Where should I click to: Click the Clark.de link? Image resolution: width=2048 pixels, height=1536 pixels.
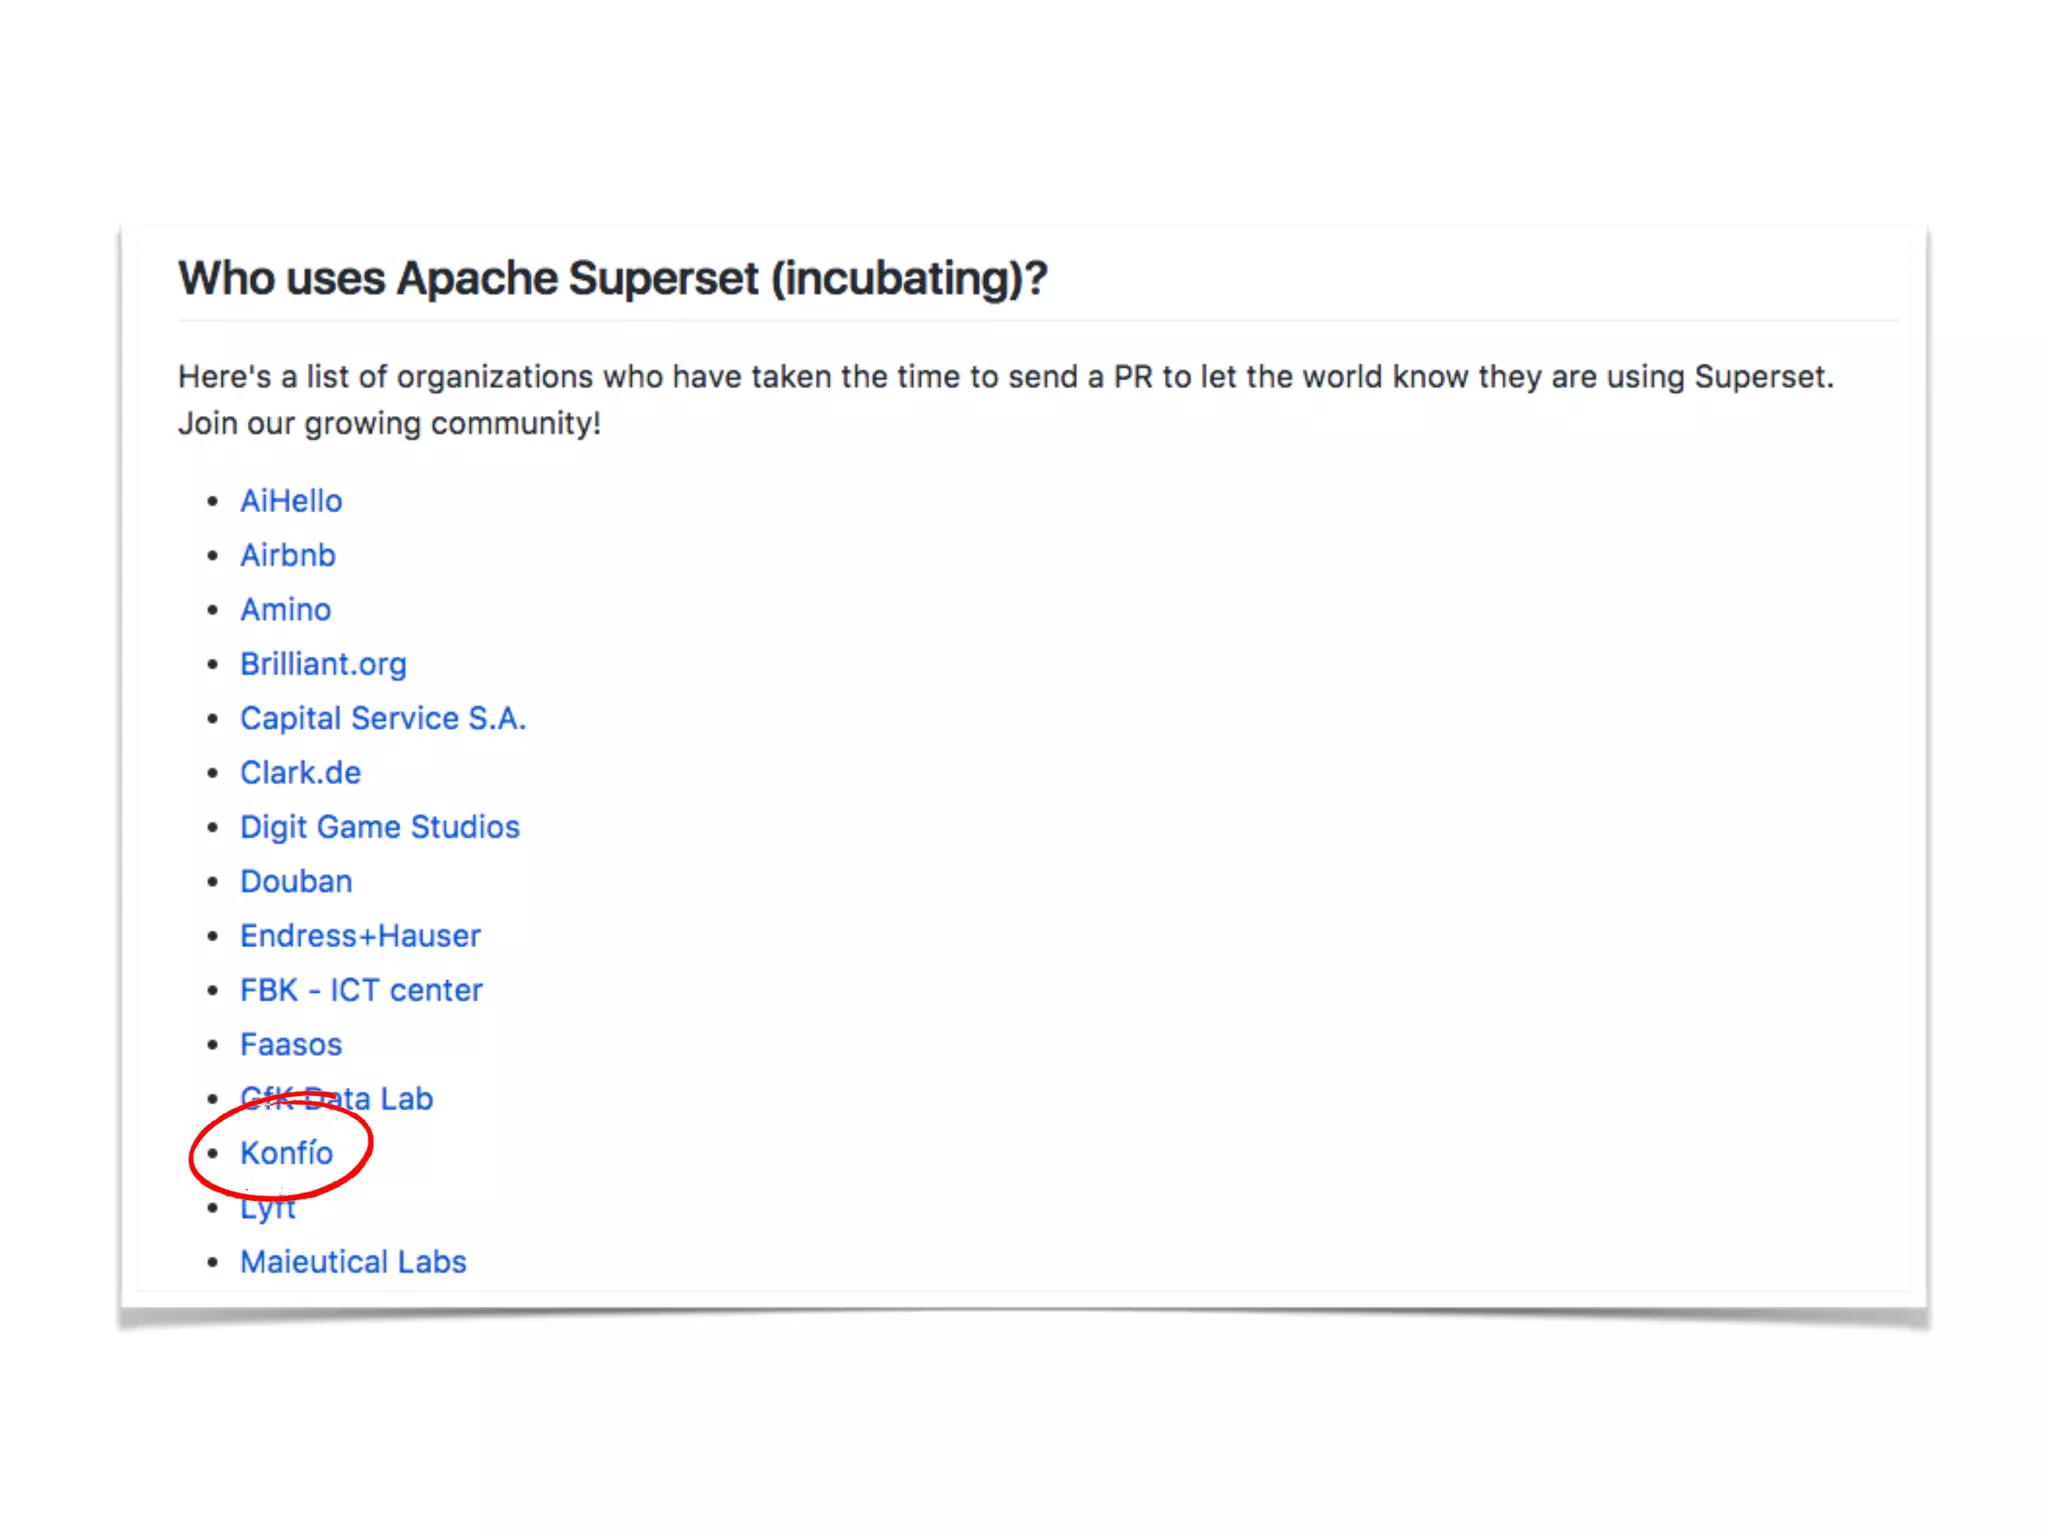(x=300, y=772)
